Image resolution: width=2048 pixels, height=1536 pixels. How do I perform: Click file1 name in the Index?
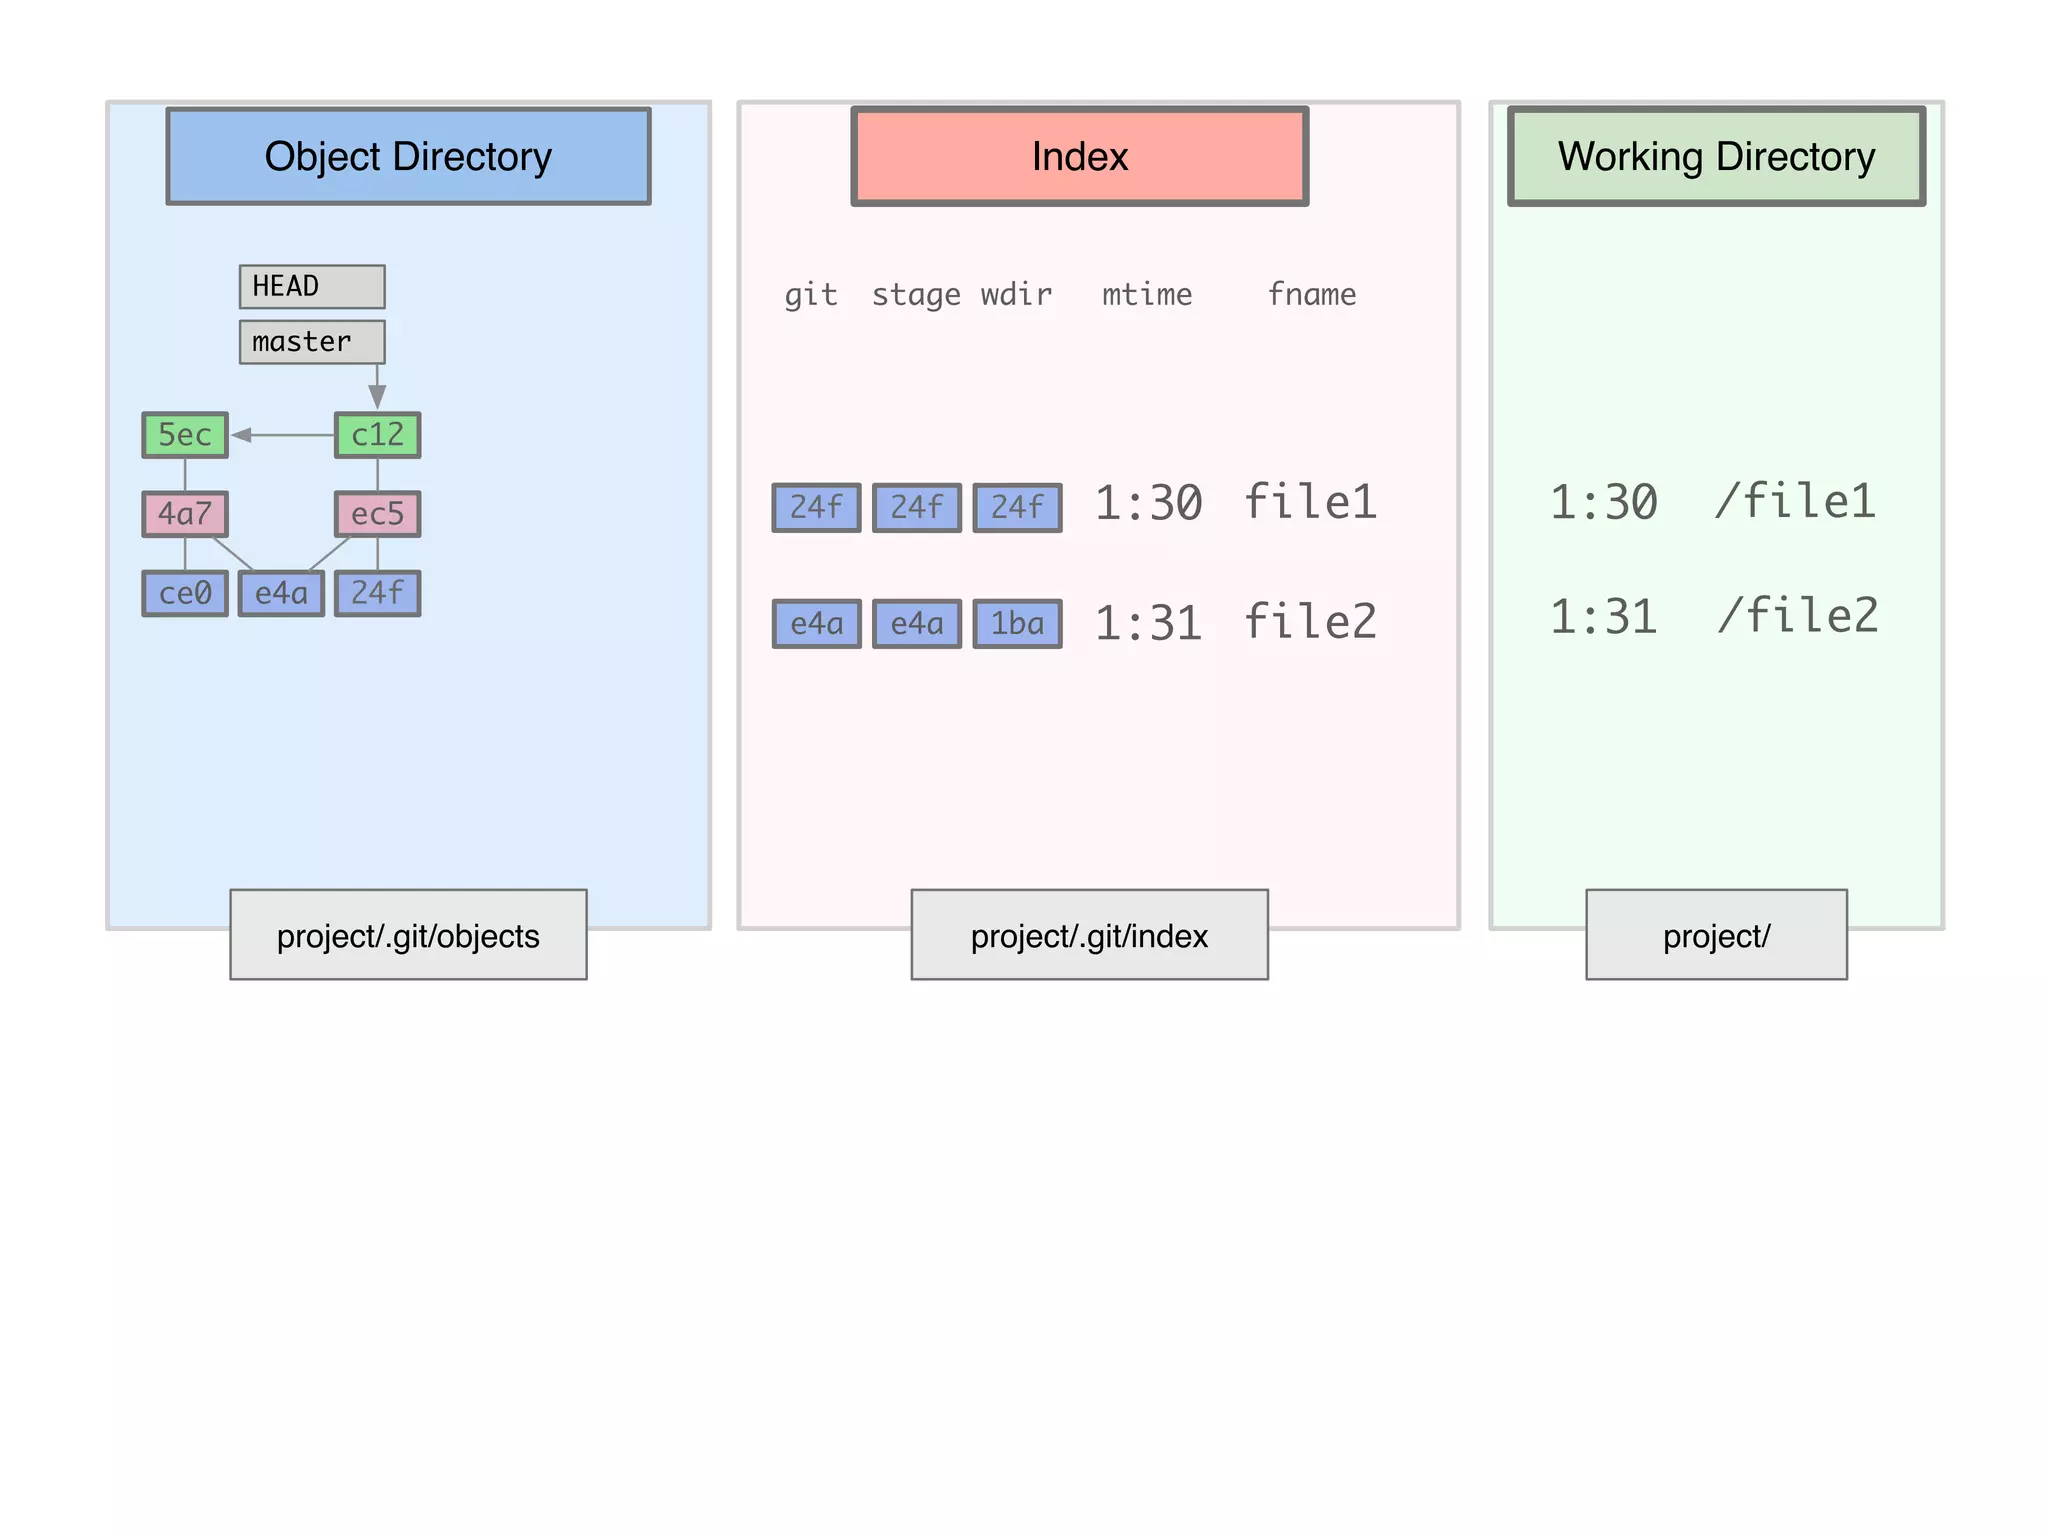pos(1310,501)
